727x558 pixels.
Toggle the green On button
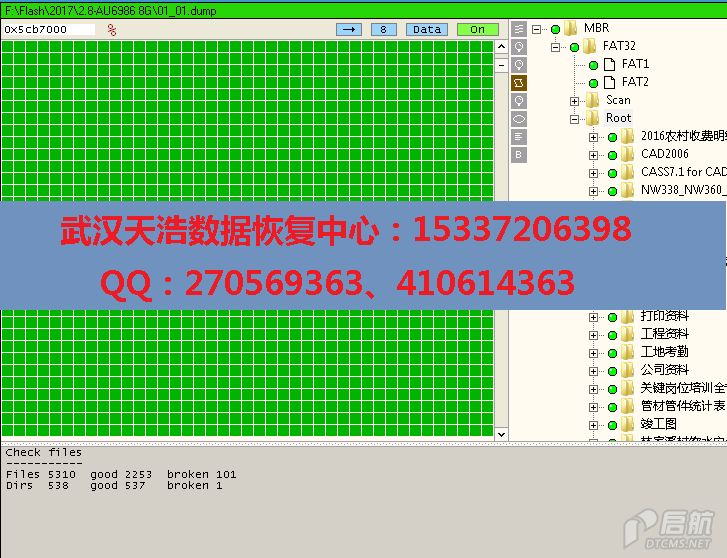477,29
